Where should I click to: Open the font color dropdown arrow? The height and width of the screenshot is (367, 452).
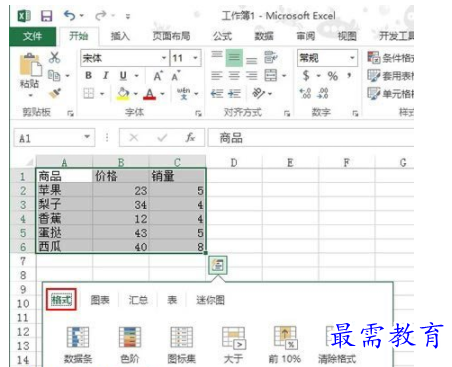(x=163, y=94)
